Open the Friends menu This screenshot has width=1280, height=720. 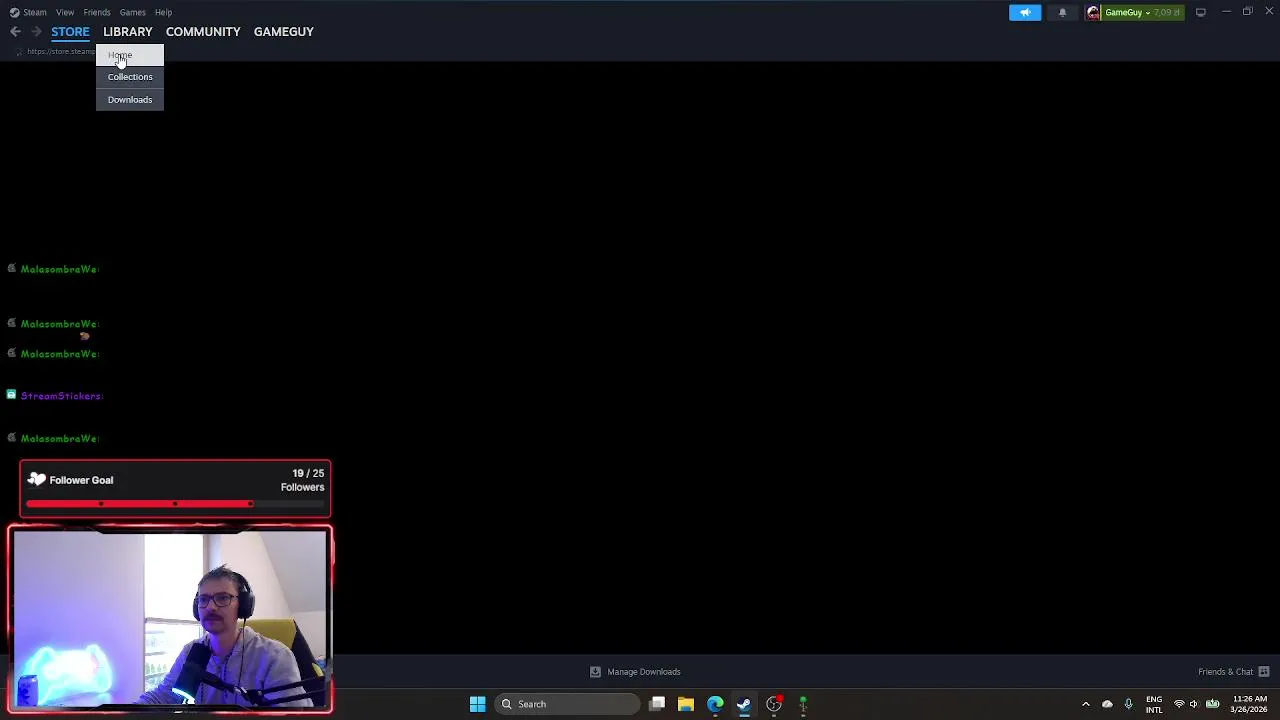click(x=97, y=12)
